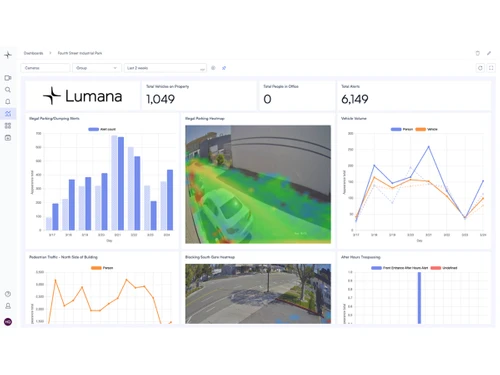
Task: Click the Vehicle Volume chart title
Action: click(354, 118)
